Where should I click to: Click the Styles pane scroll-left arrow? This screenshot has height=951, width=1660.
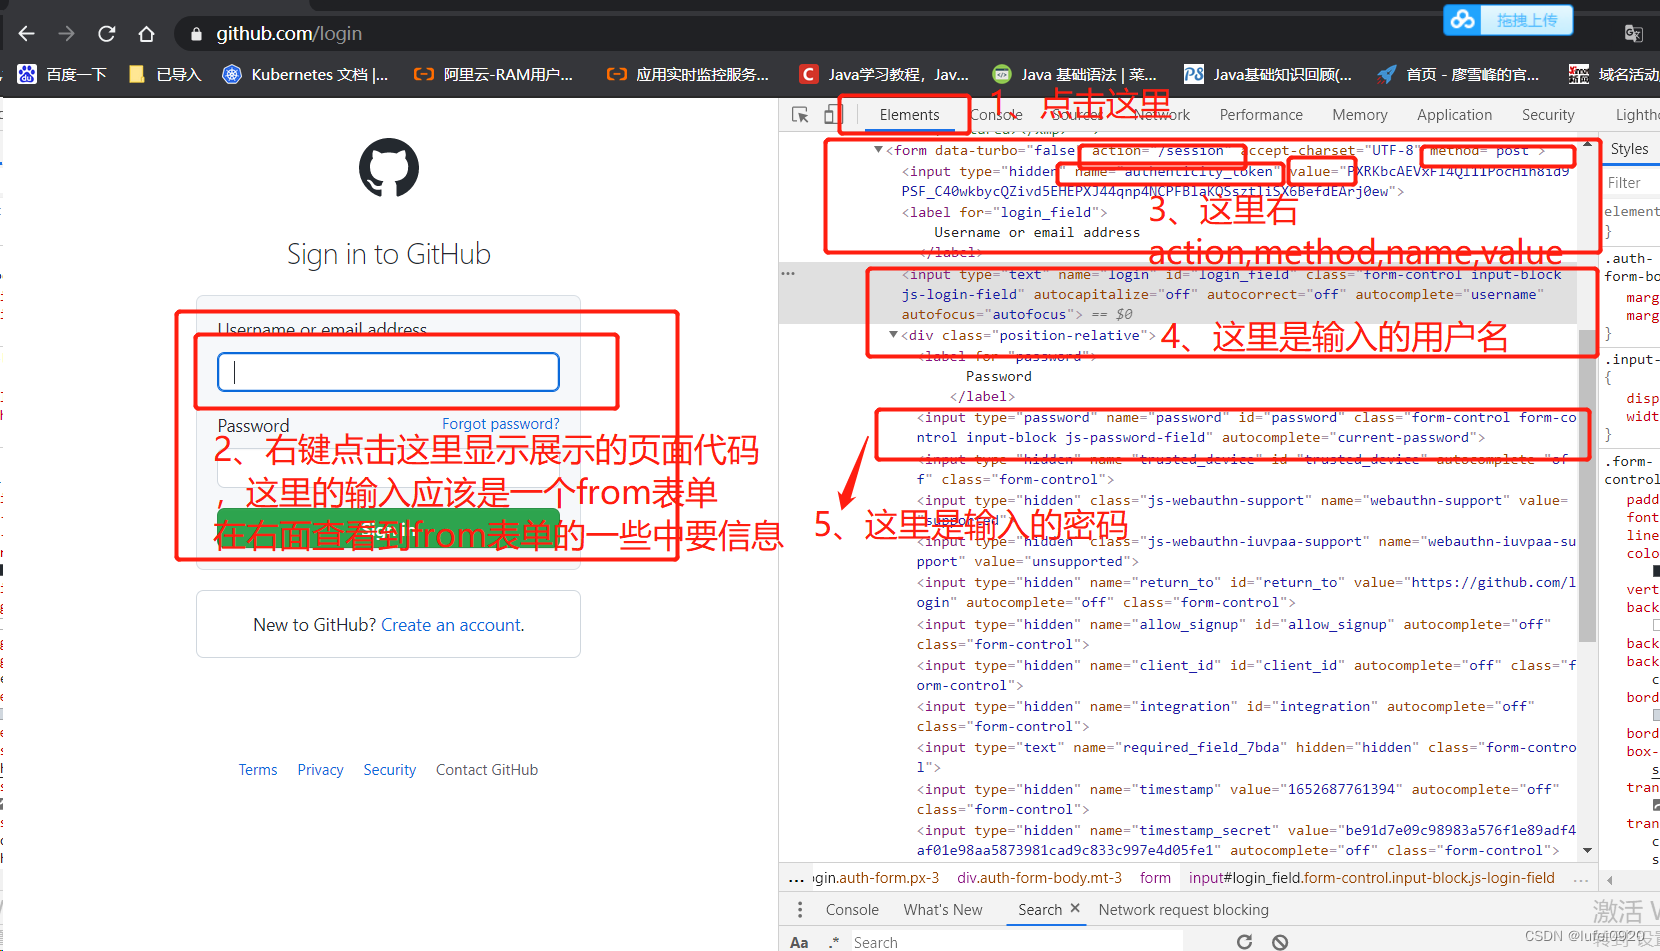point(1609,880)
